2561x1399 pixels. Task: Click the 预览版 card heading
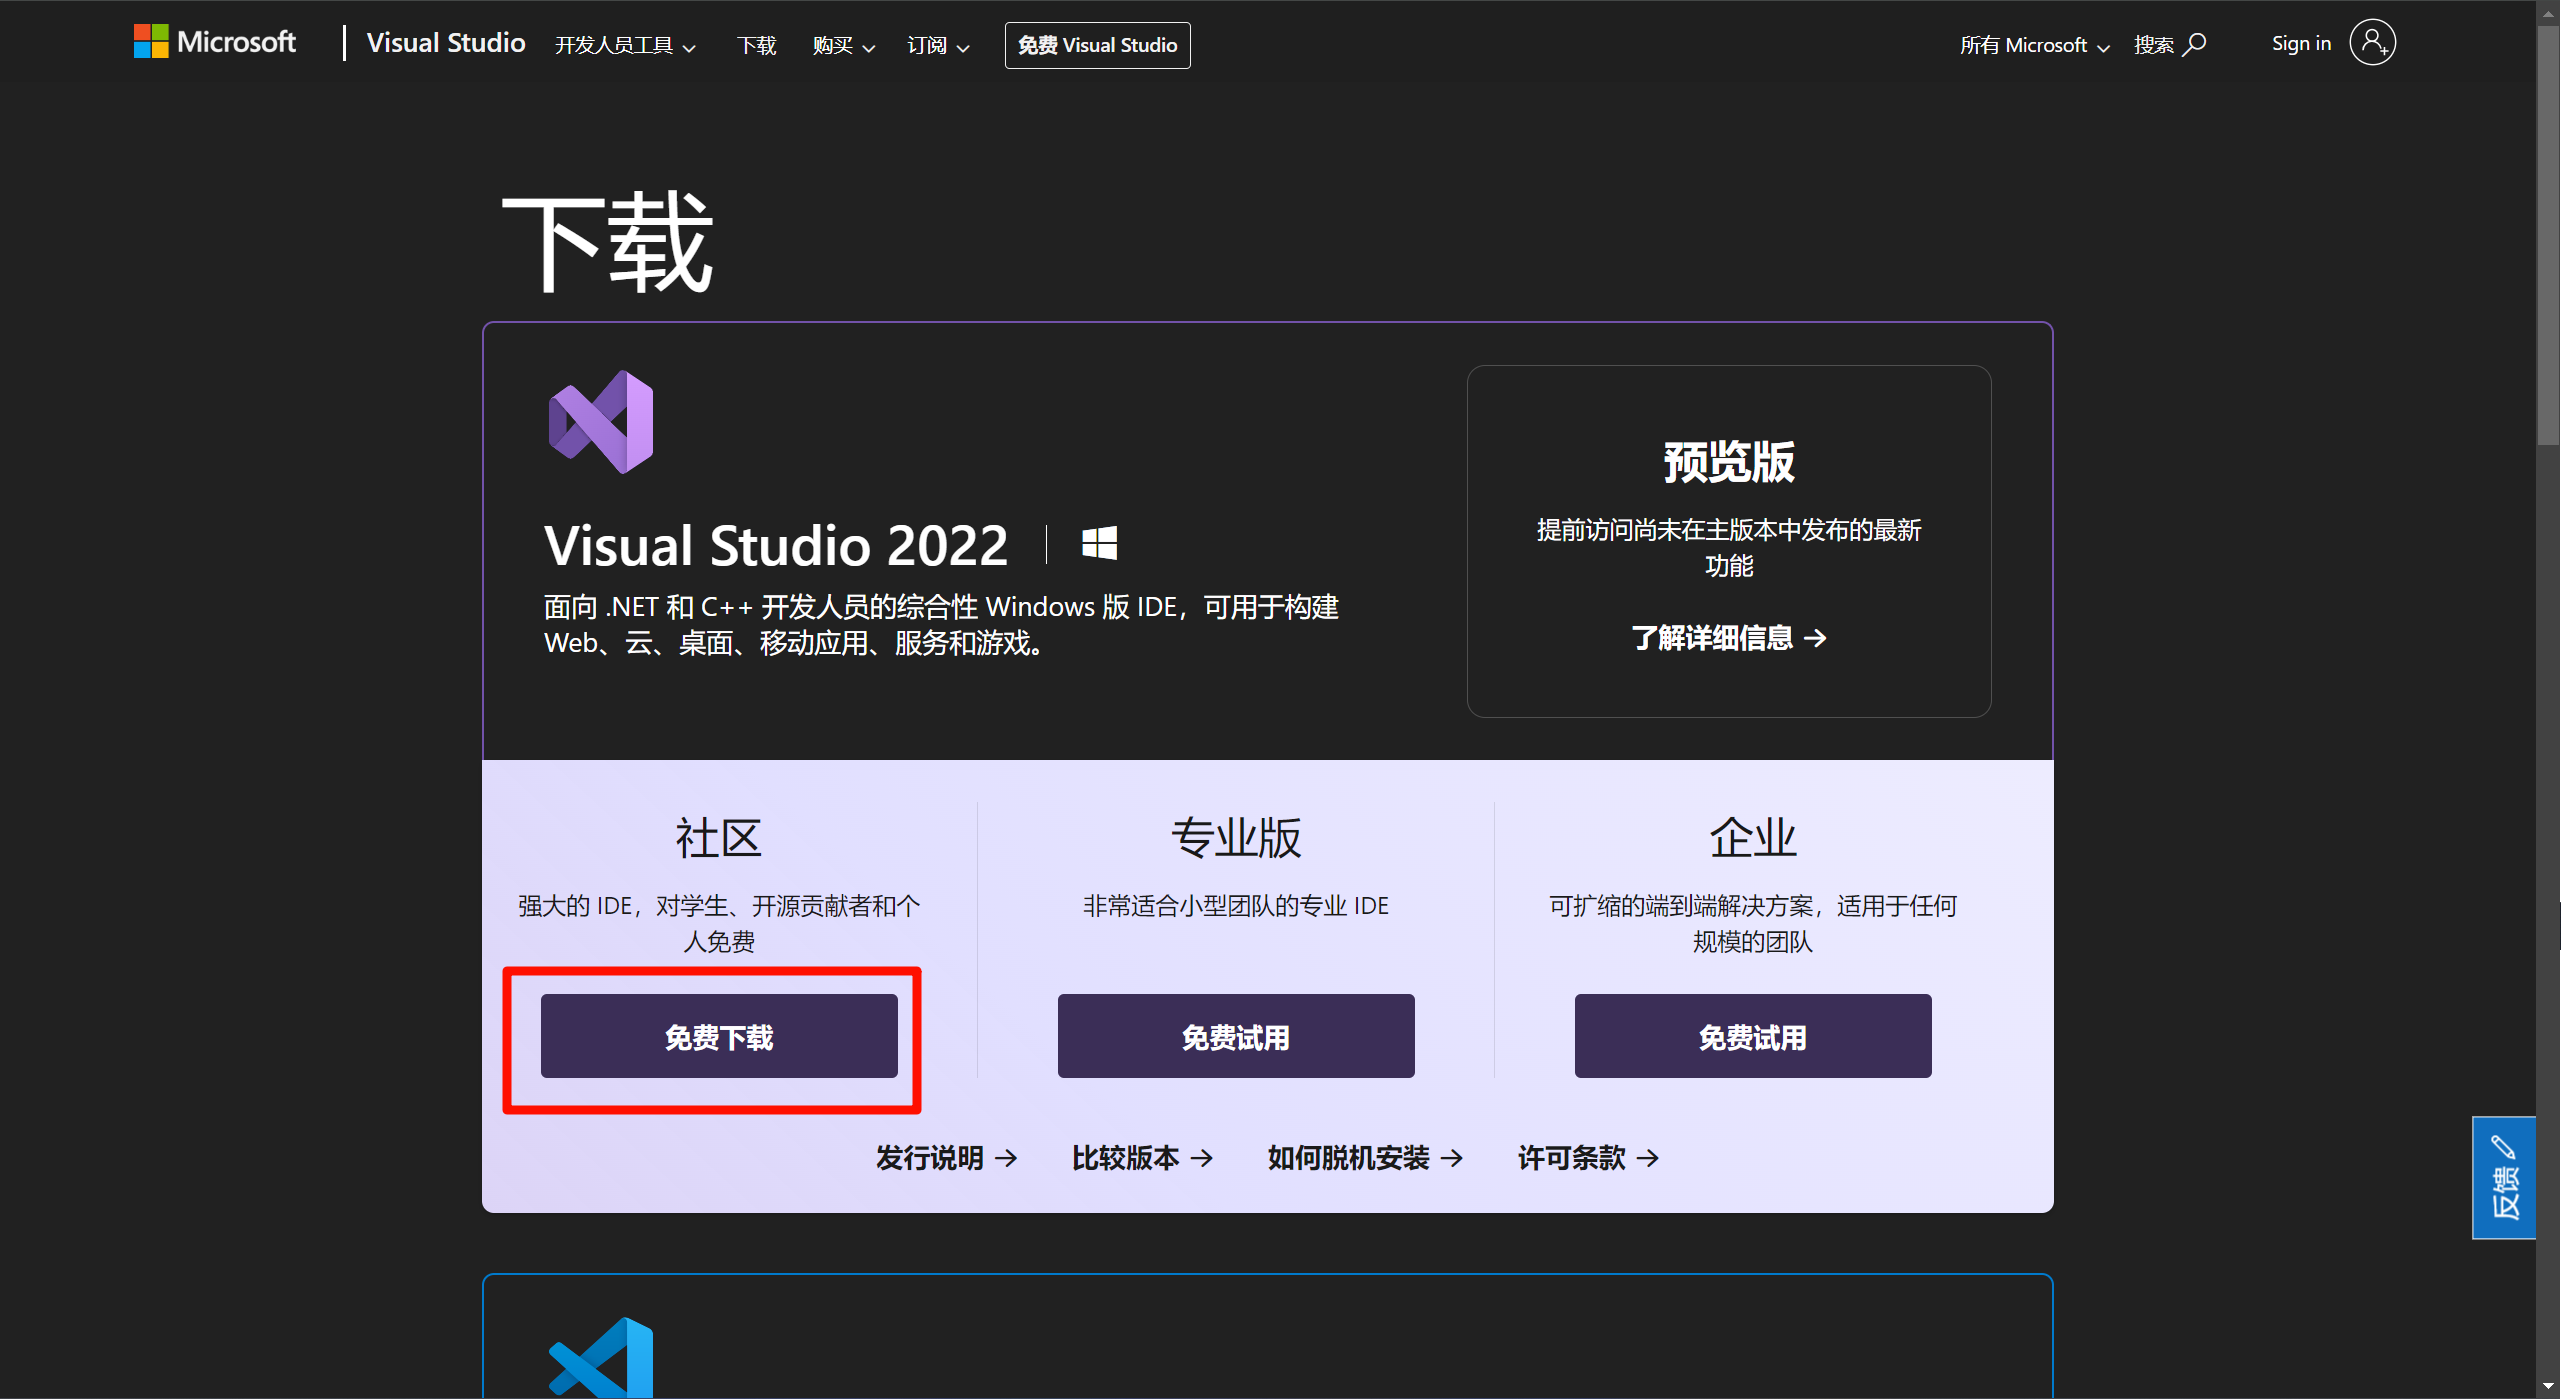tap(1729, 462)
